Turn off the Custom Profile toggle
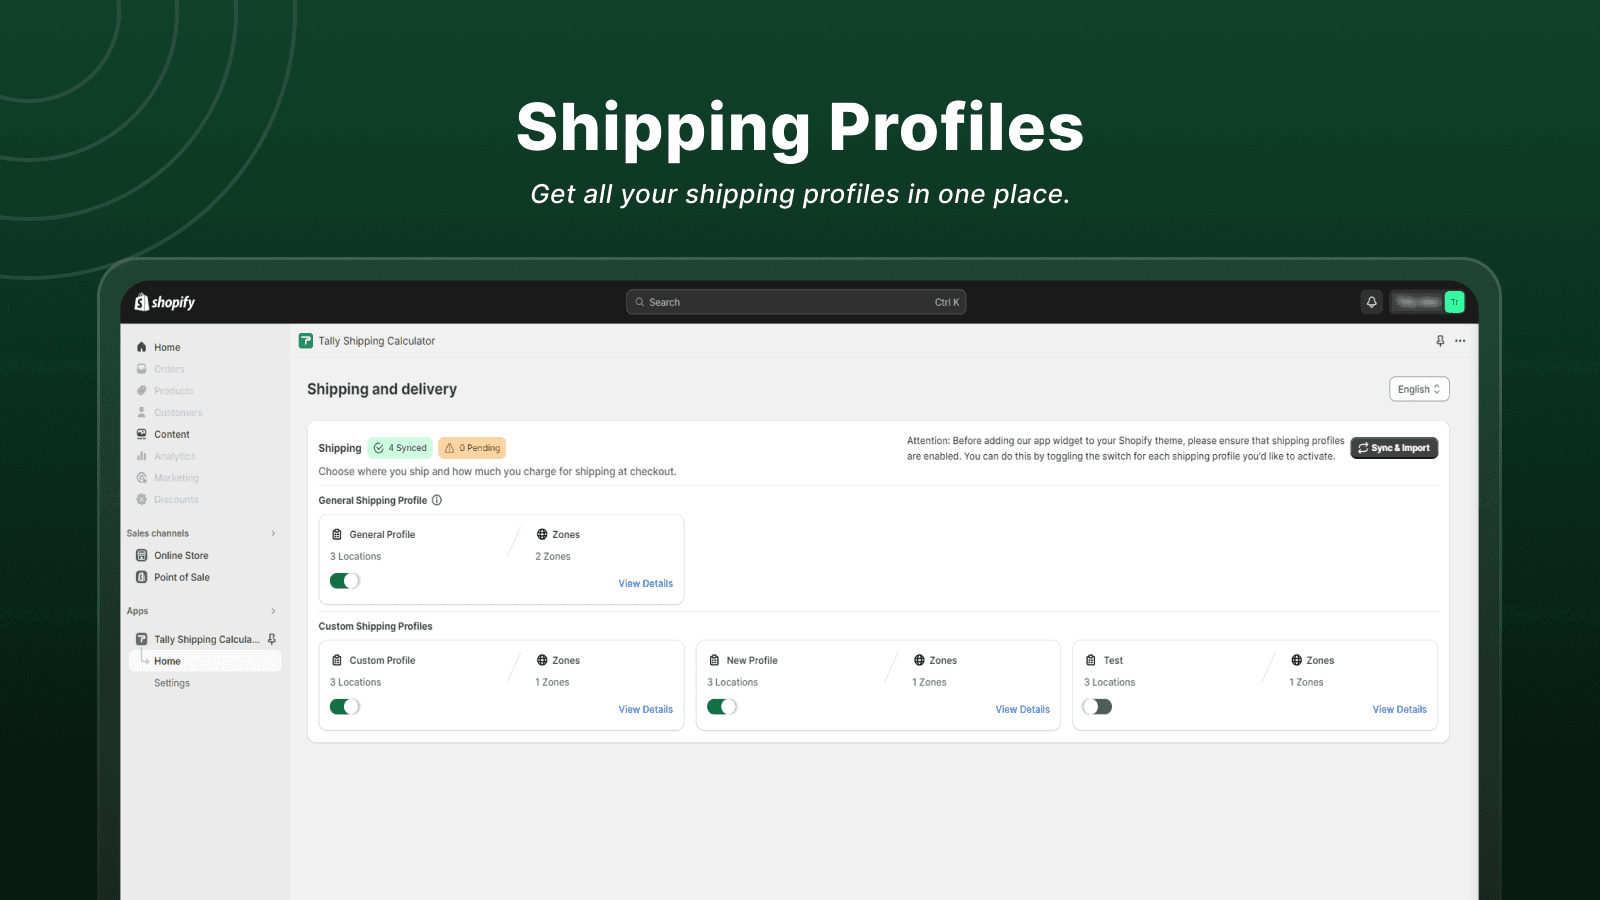 (x=344, y=706)
